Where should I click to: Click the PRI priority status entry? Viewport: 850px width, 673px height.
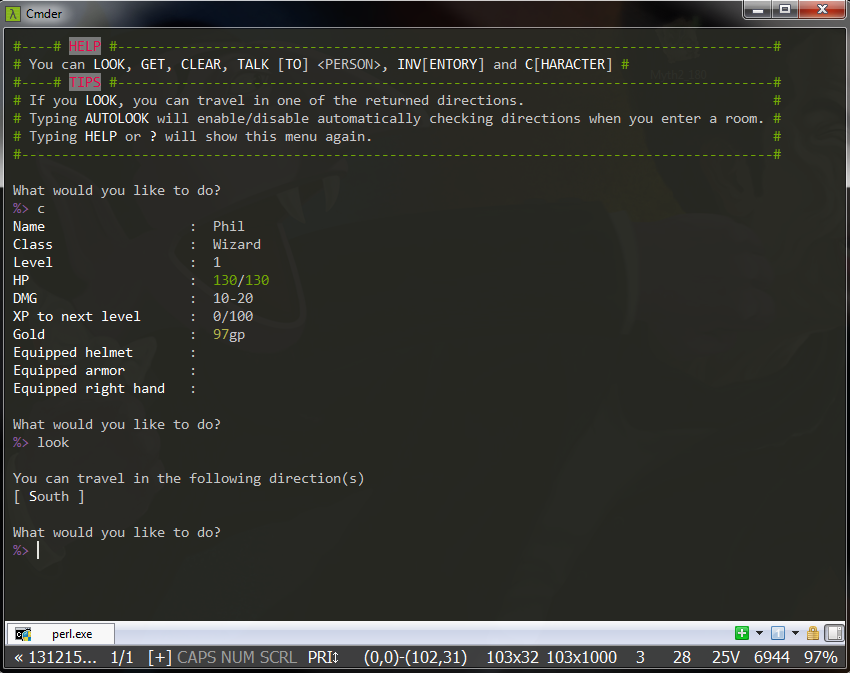323,657
